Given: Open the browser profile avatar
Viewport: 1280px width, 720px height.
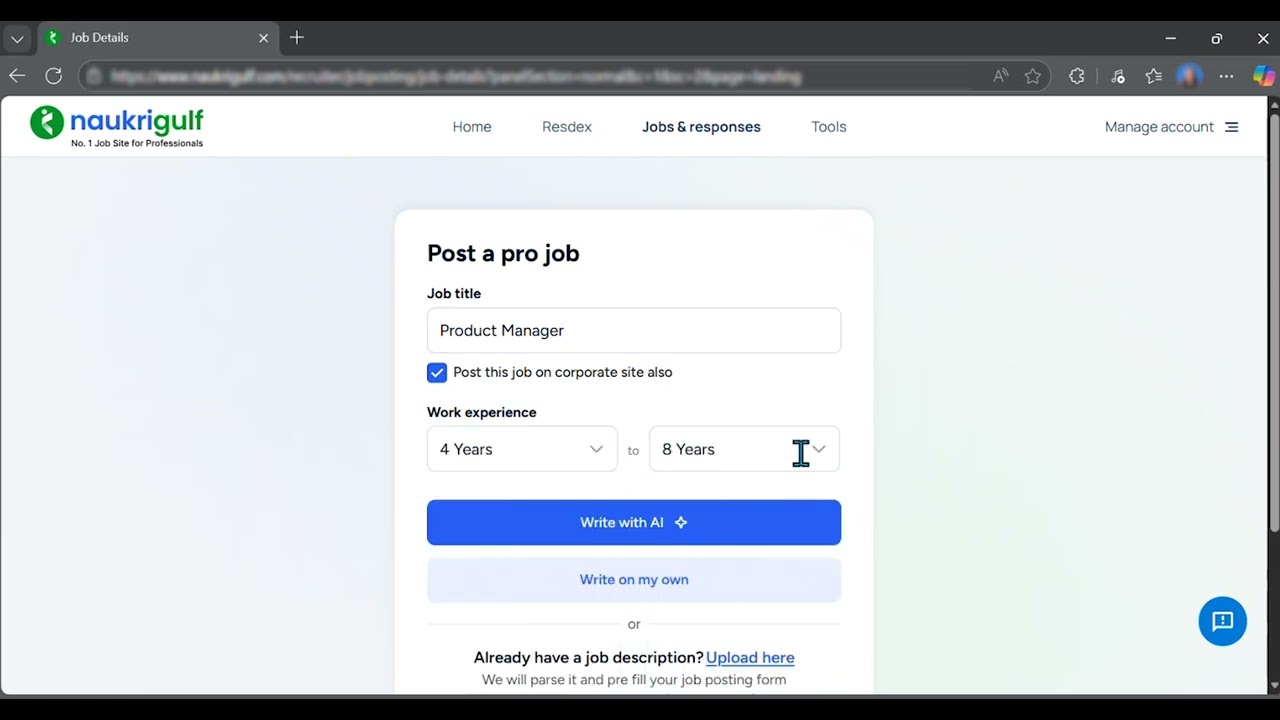Looking at the screenshot, I should (1189, 76).
